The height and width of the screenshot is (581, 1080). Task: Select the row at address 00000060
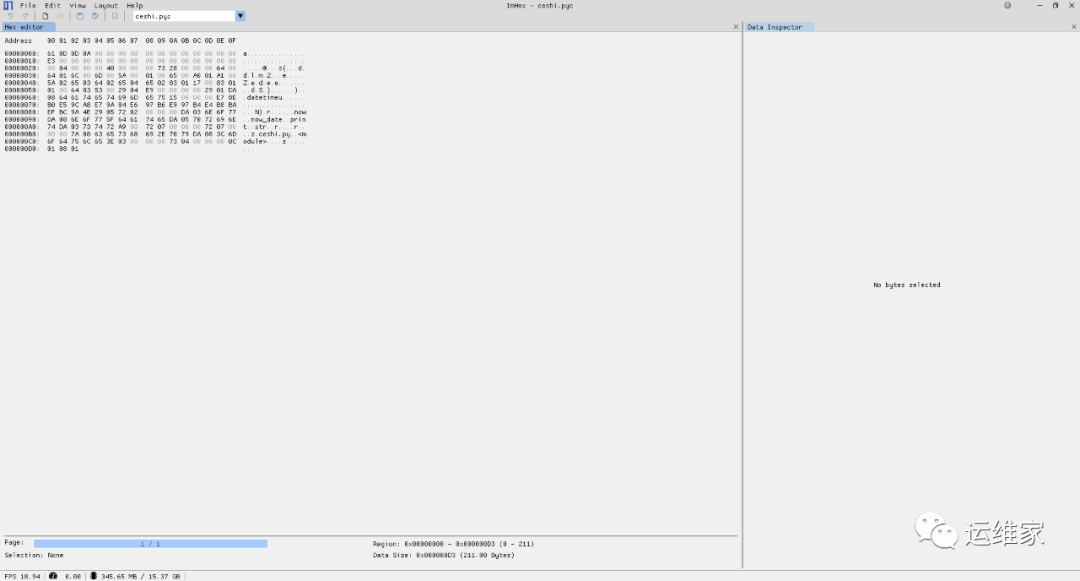[x=155, y=98]
